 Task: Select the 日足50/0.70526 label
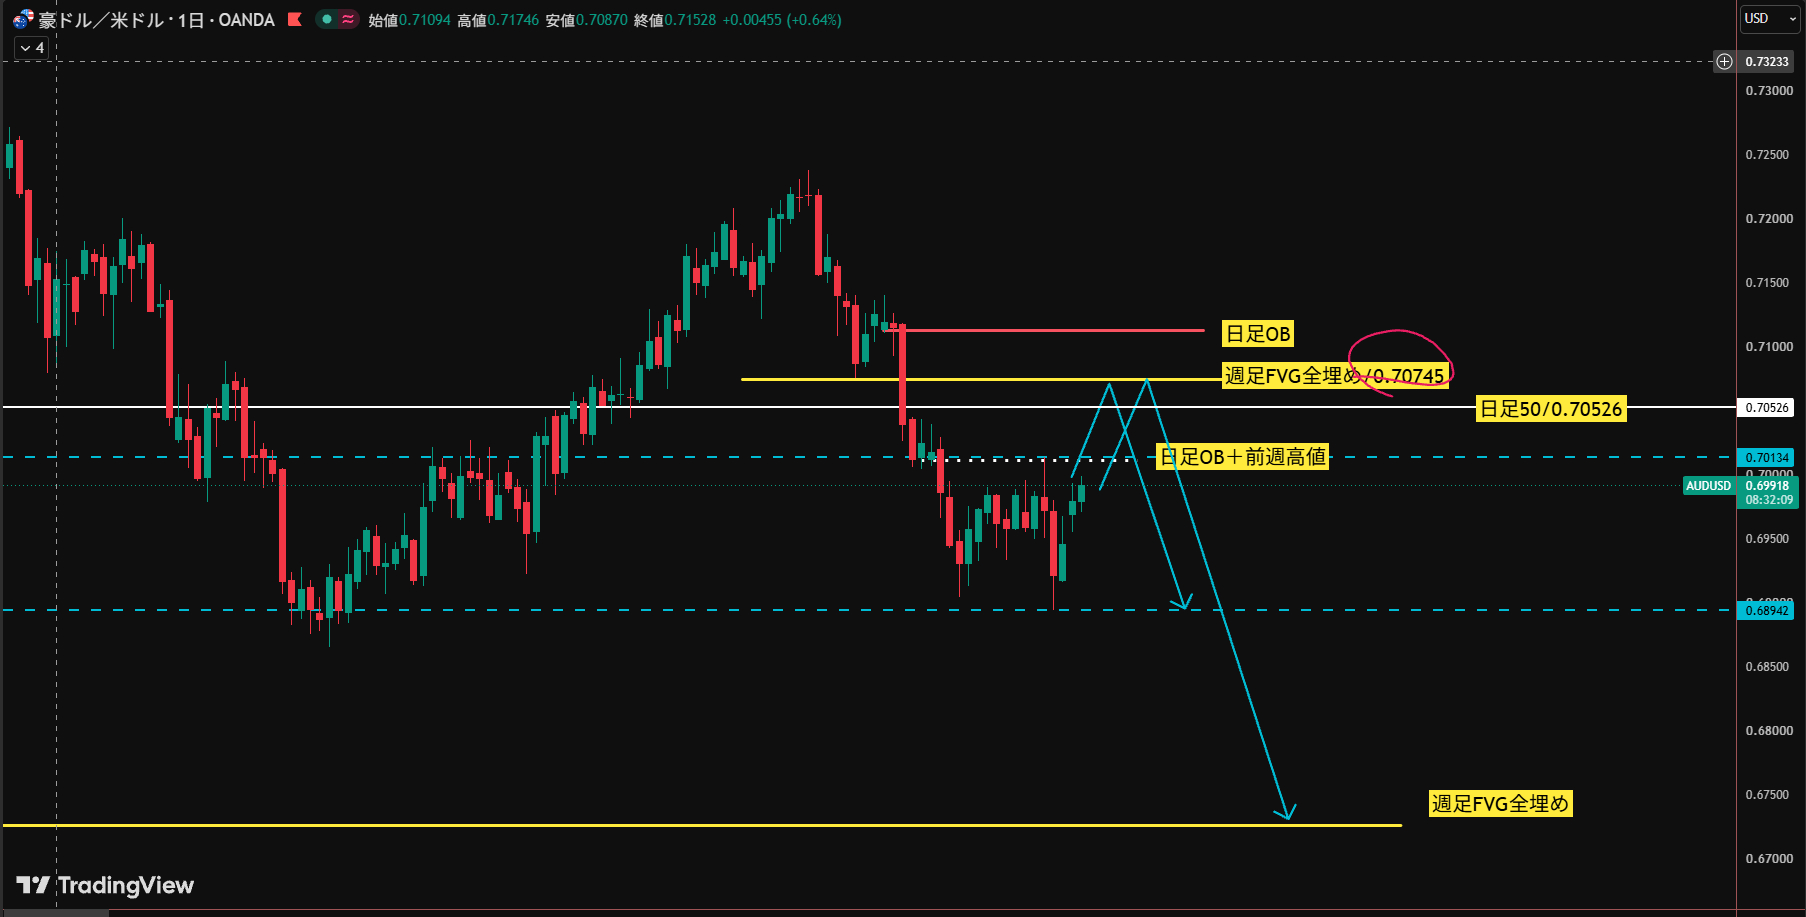coord(1551,408)
